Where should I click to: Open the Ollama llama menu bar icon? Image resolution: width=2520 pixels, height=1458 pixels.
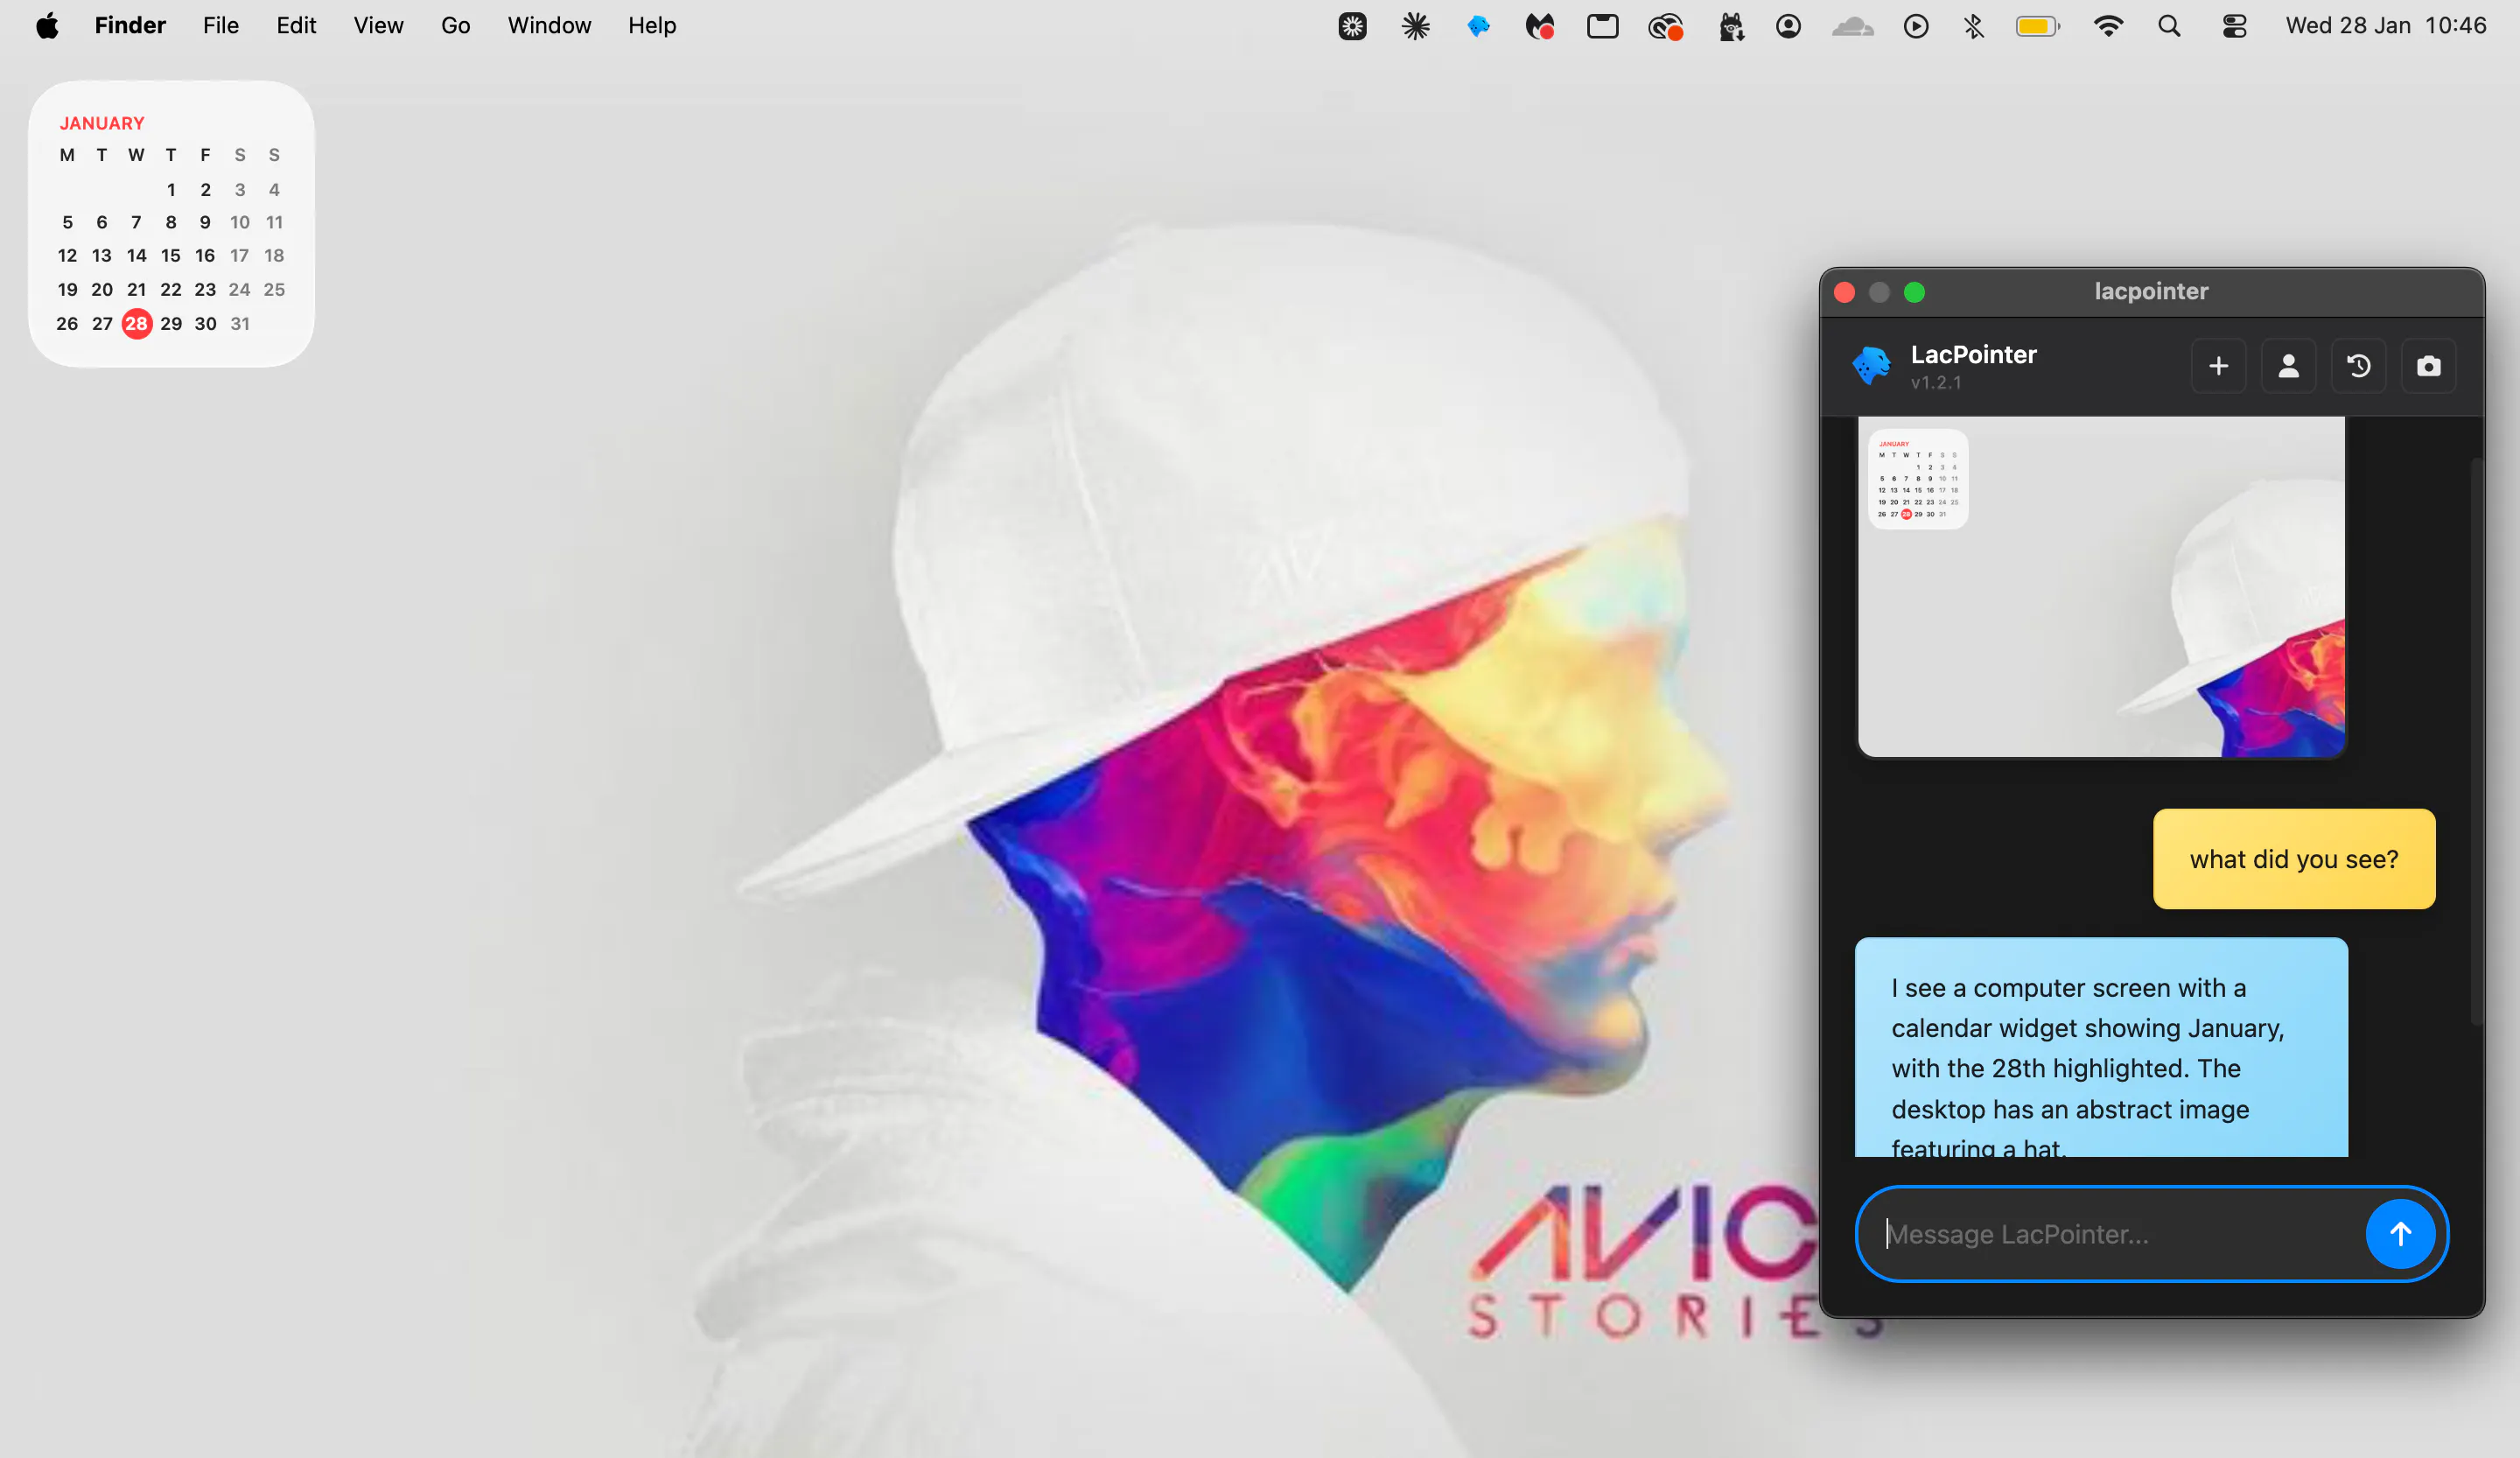1731,26
